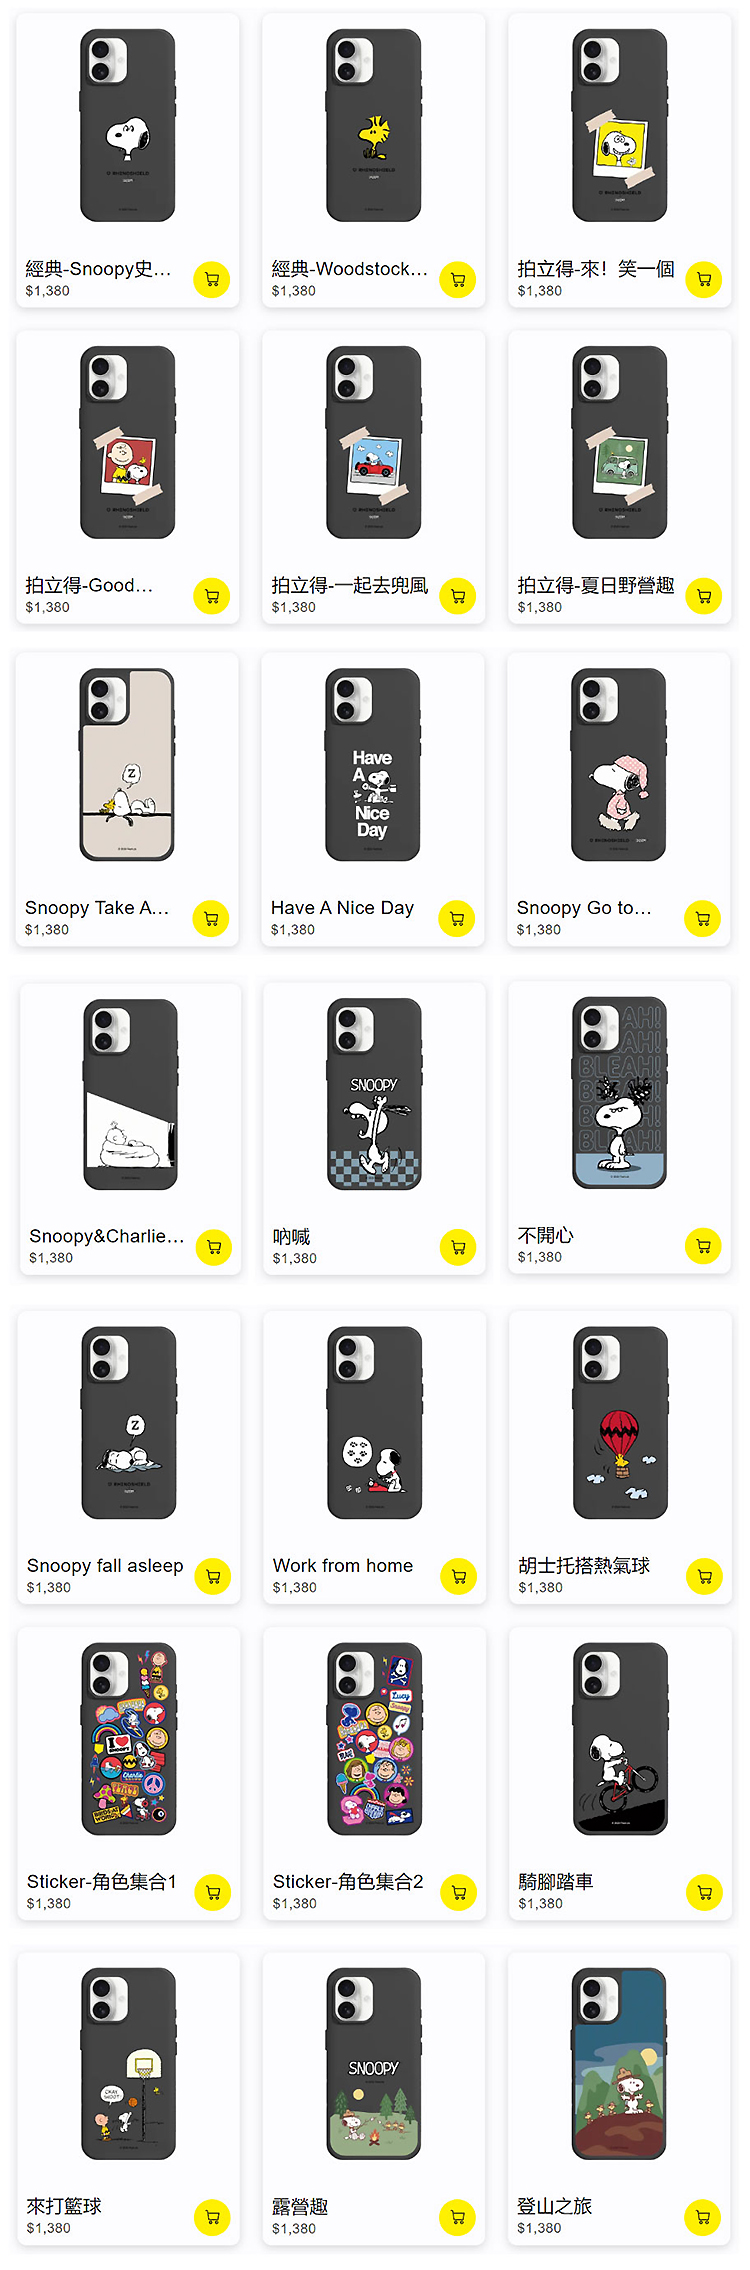Image resolution: width=750 pixels, height=2270 pixels.
Task: Add 登山之旅 case to cart
Action: (x=703, y=2217)
